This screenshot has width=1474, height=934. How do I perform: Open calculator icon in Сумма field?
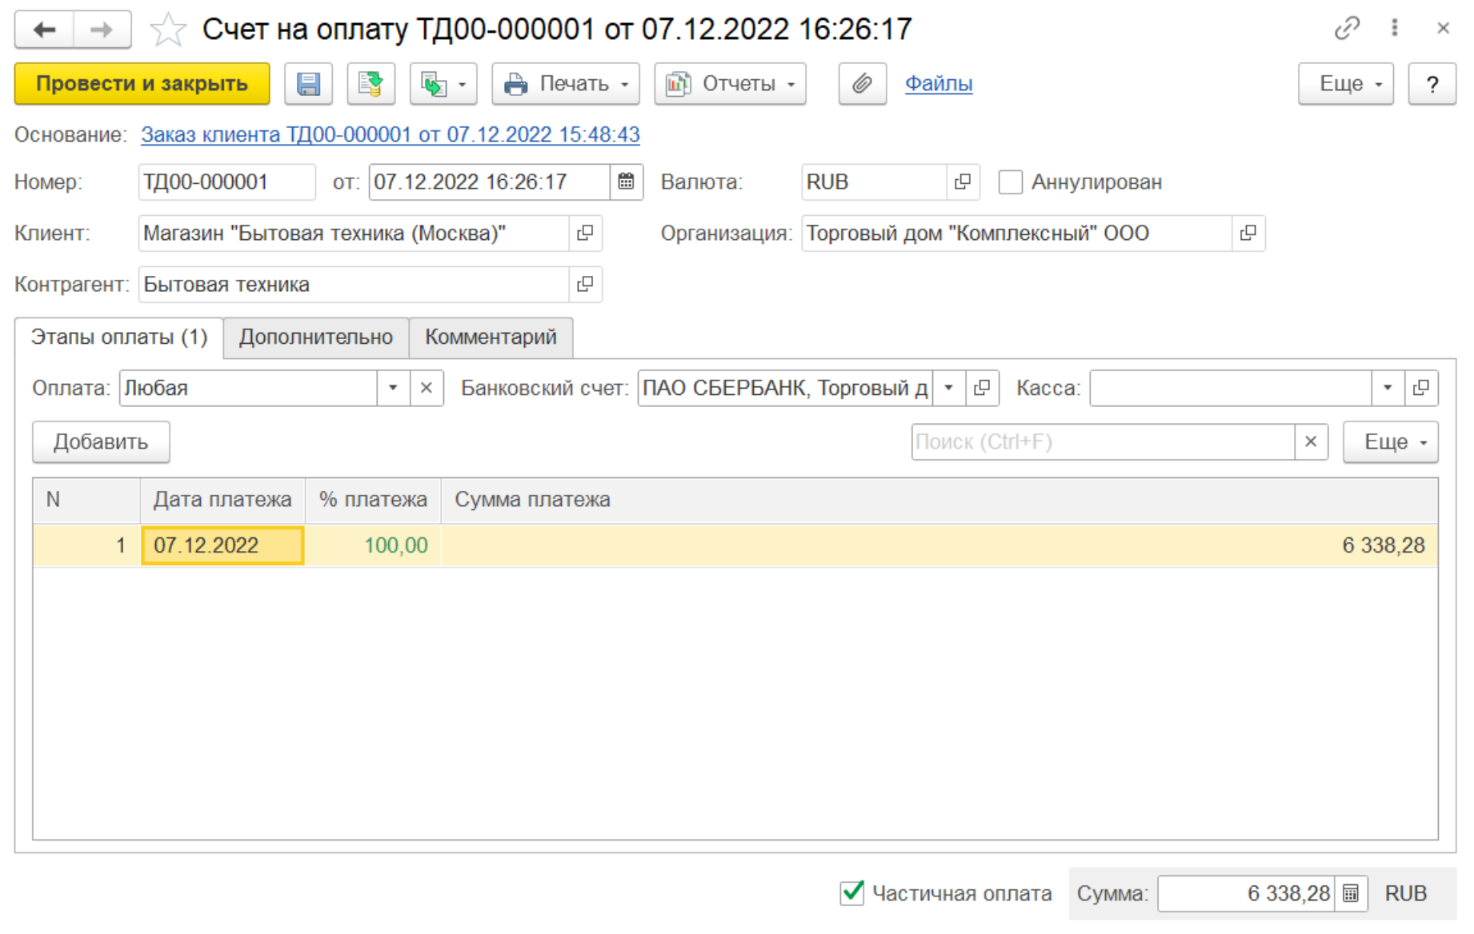coord(1350,893)
